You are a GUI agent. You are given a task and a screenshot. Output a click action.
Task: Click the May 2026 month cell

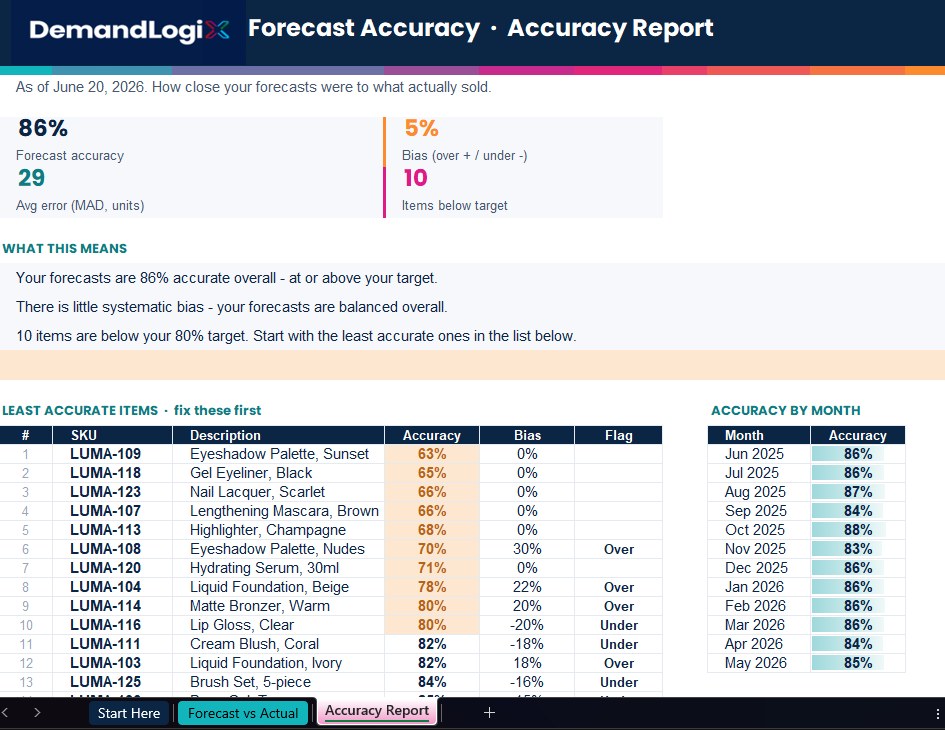click(x=759, y=663)
